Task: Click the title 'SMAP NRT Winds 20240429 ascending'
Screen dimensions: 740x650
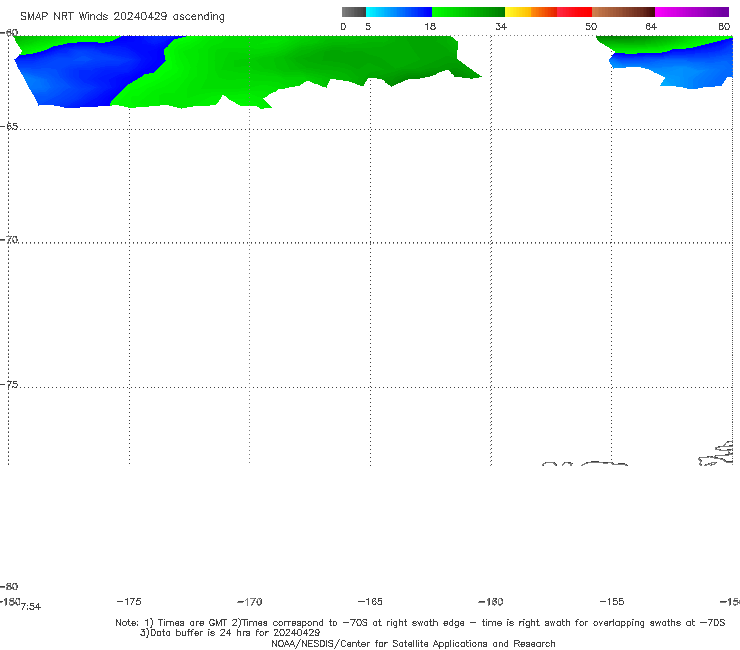Action: click(x=122, y=16)
